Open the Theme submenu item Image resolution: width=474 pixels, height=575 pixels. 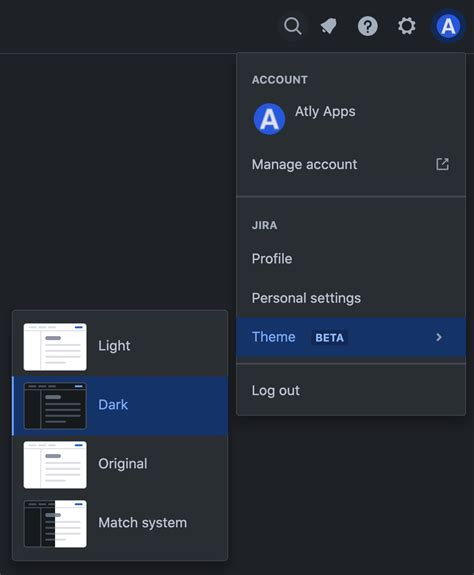pyautogui.click(x=351, y=337)
